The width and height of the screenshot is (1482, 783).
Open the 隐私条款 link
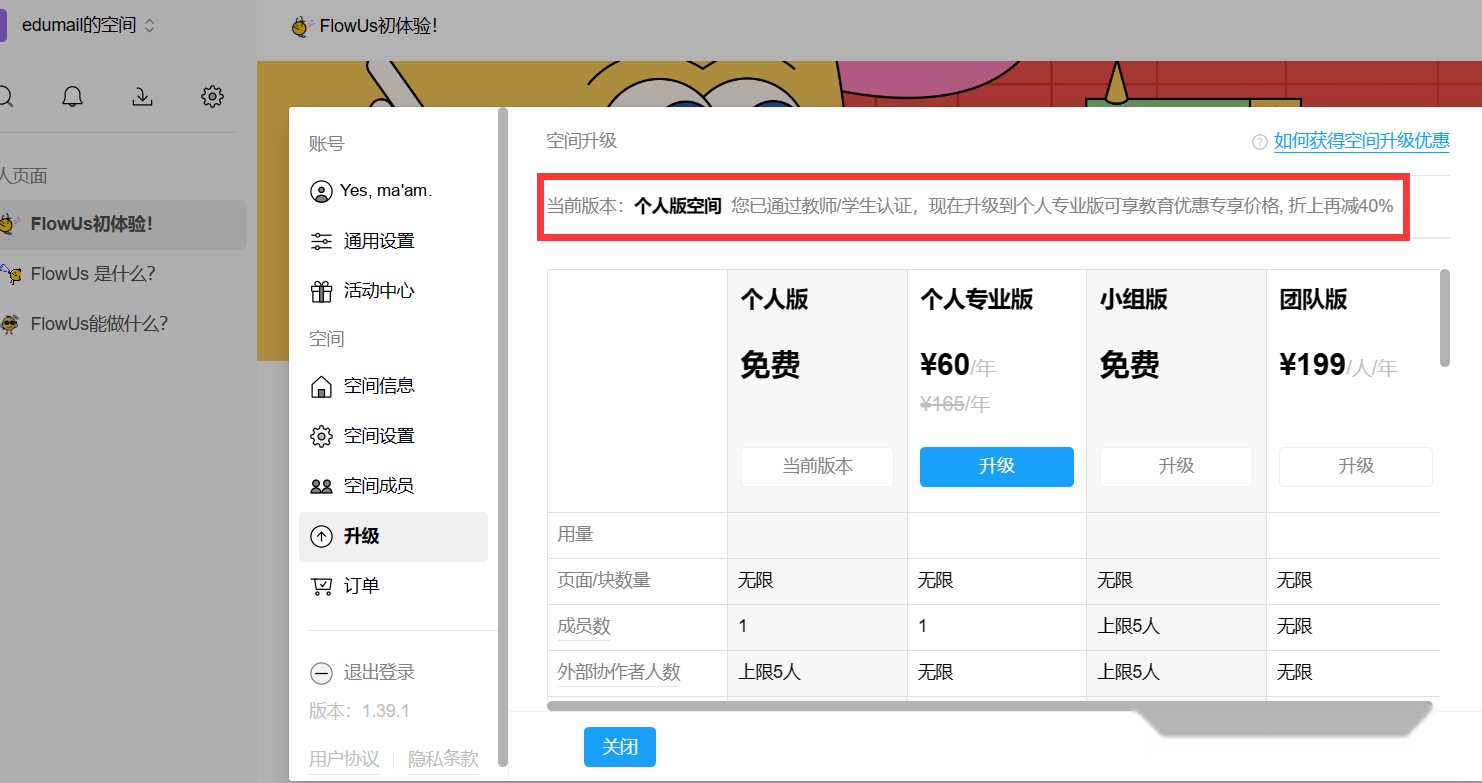coord(443,759)
